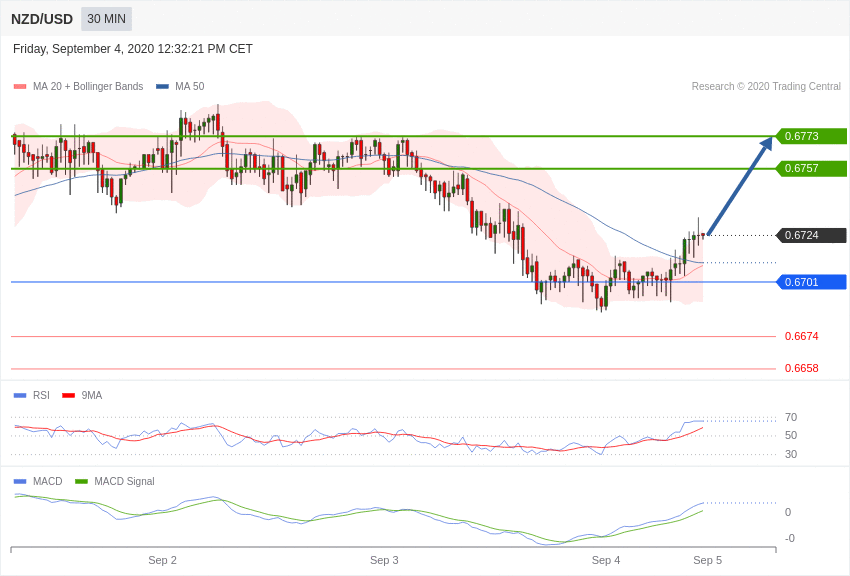Image resolution: width=850 pixels, height=576 pixels.
Task: Click the 0.6674 support level label
Action: [x=801, y=336]
